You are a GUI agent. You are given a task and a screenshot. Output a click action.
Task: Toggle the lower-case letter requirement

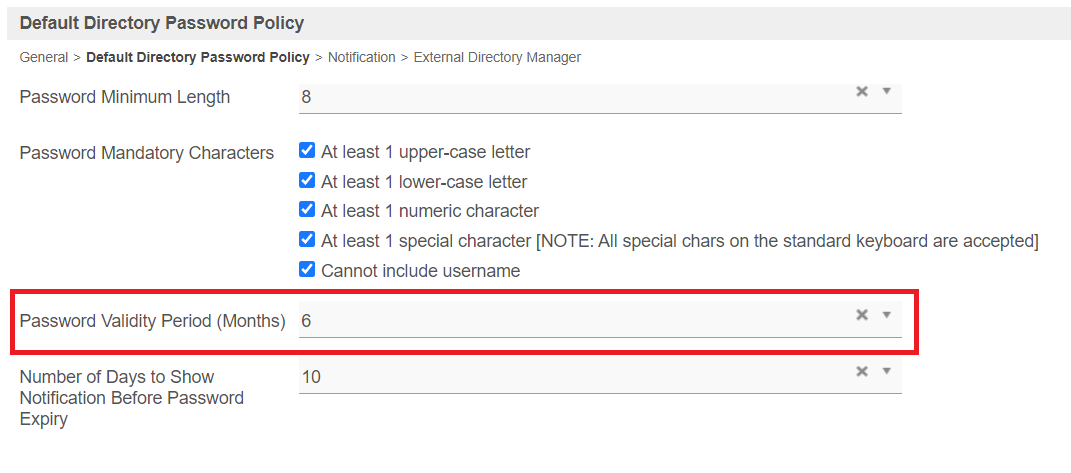pyautogui.click(x=307, y=182)
